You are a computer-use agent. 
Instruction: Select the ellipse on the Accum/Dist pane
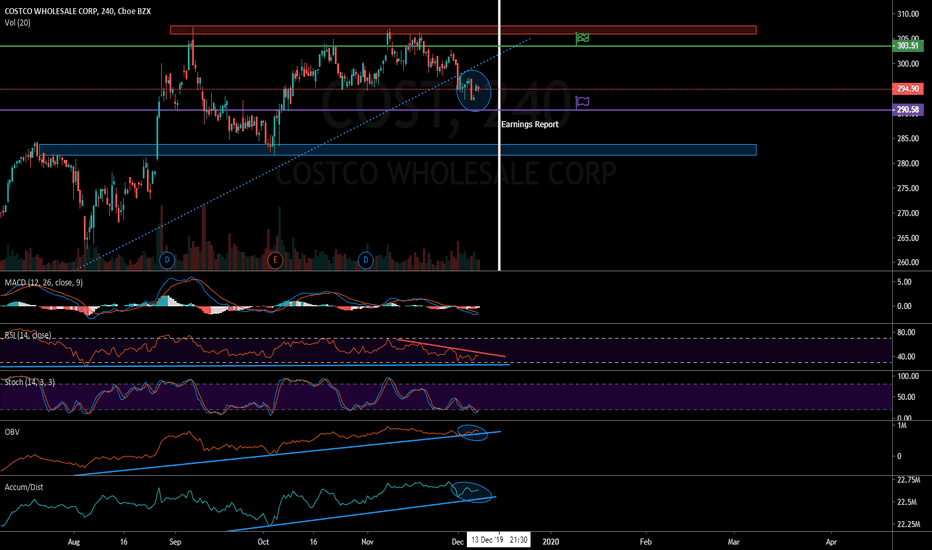click(472, 492)
